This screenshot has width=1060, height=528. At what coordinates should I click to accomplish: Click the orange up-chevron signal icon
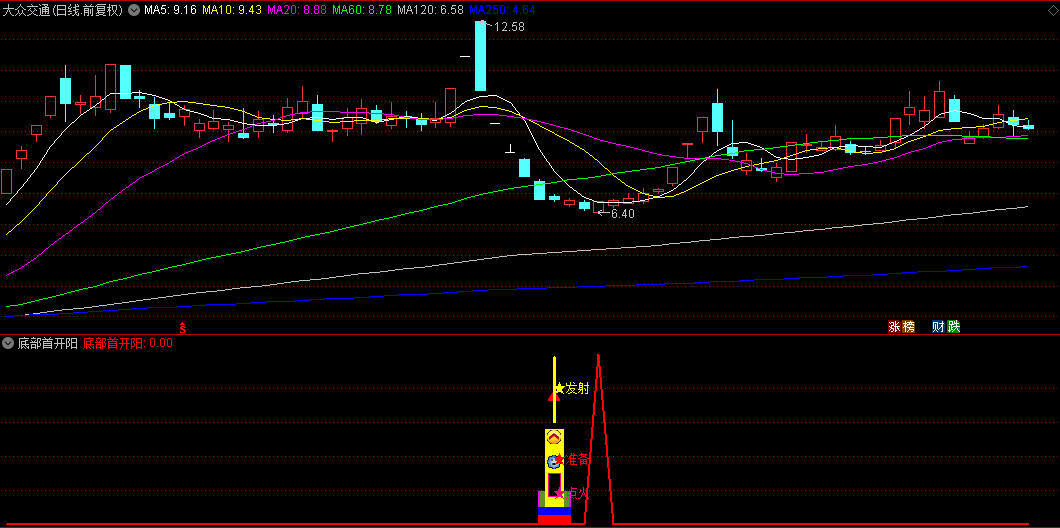pyautogui.click(x=553, y=438)
